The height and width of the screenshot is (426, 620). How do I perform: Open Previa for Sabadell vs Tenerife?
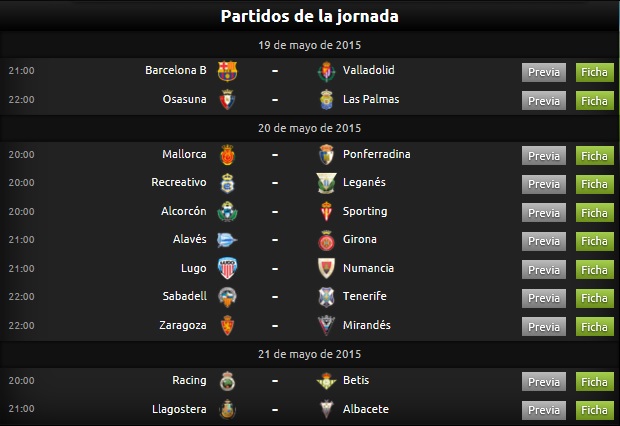(x=544, y=298)
